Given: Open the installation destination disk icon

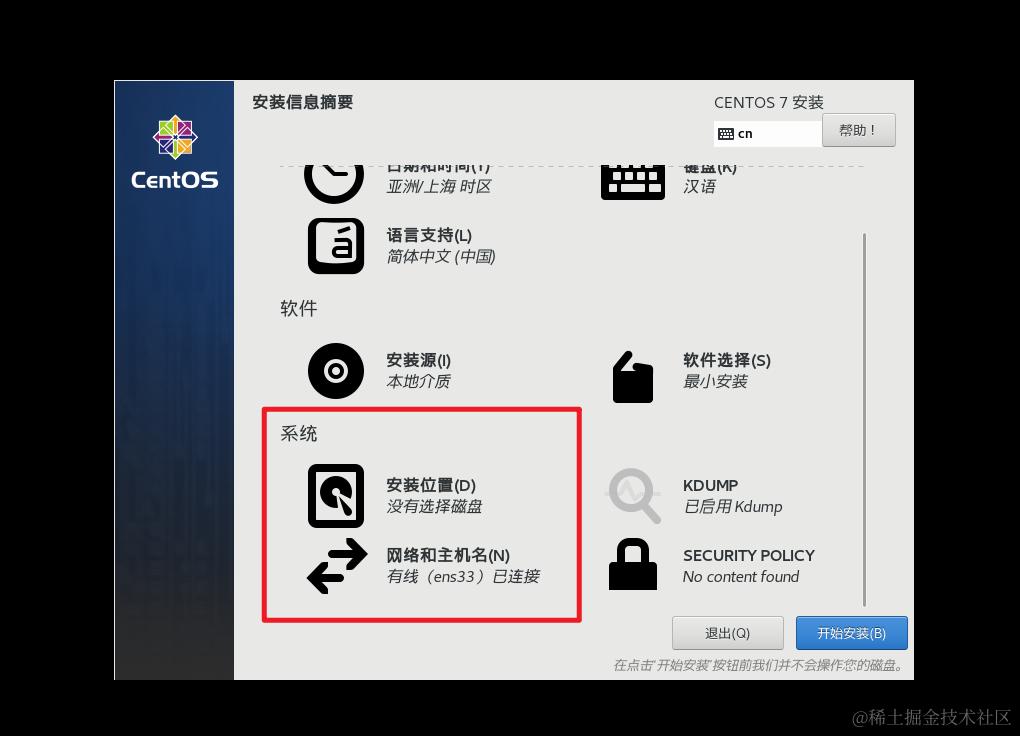Looking at the screenshot, I should coord(336,496).
